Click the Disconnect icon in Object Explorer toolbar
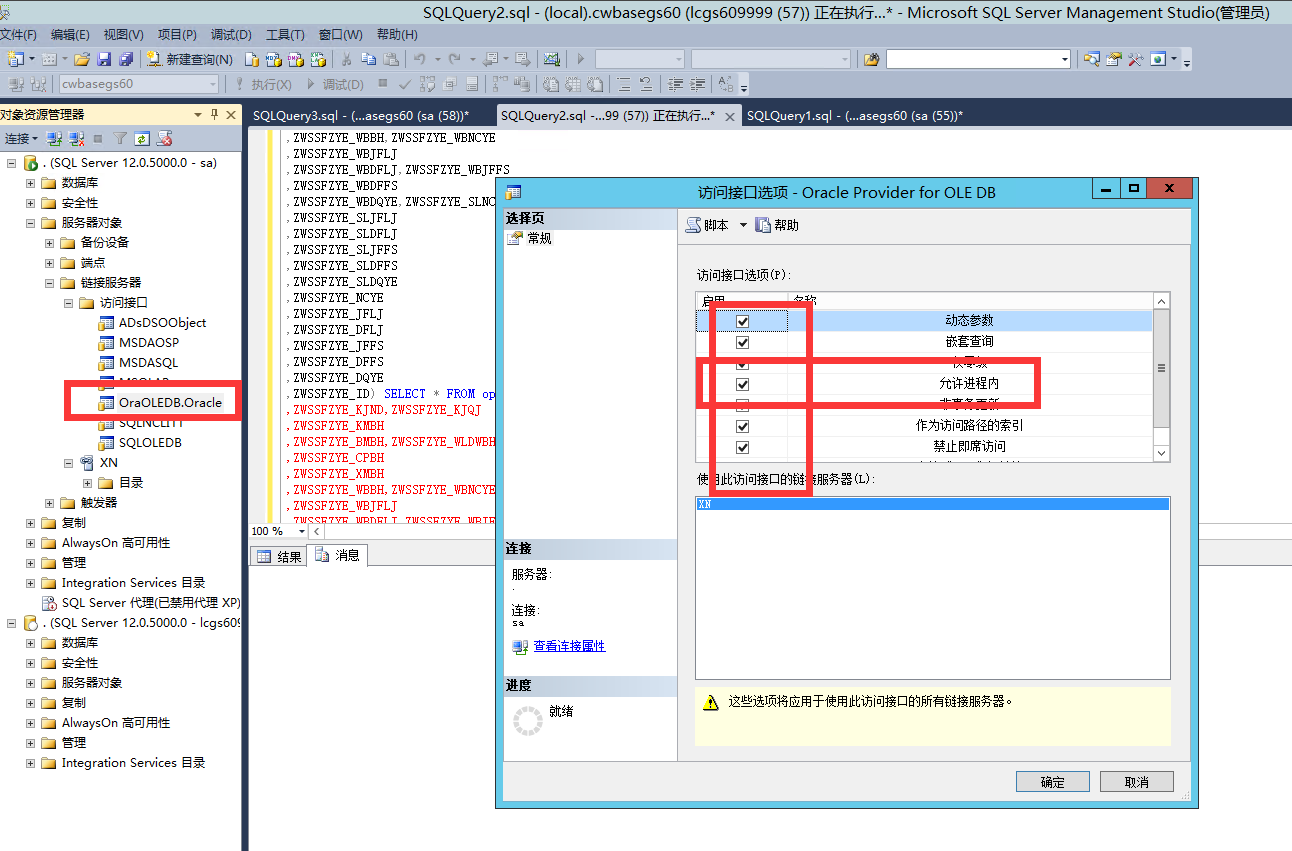The width and height of the screenshot is (1292, 851). [76, 139]
